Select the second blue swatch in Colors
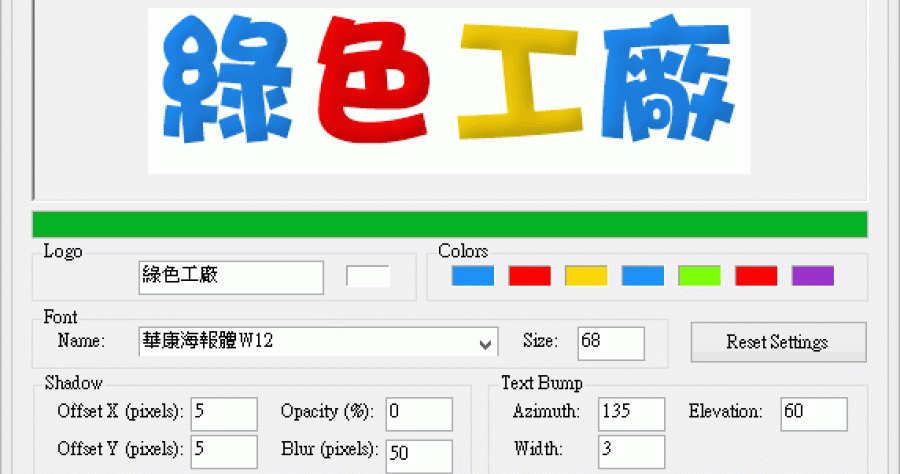This screenshot has width=900, height=474. point(643,276)
